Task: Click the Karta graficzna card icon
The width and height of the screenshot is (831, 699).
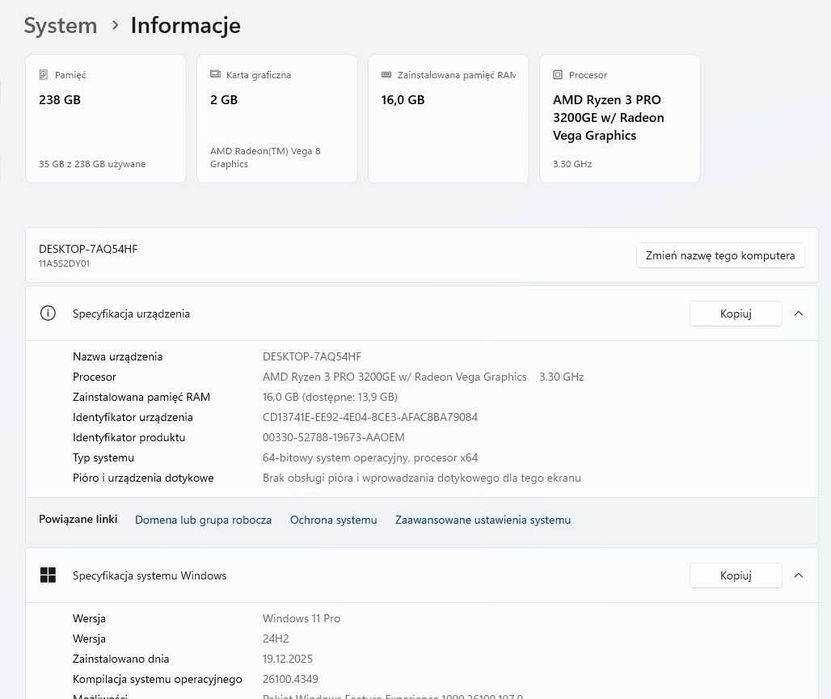Action: [x=215, y=74]
